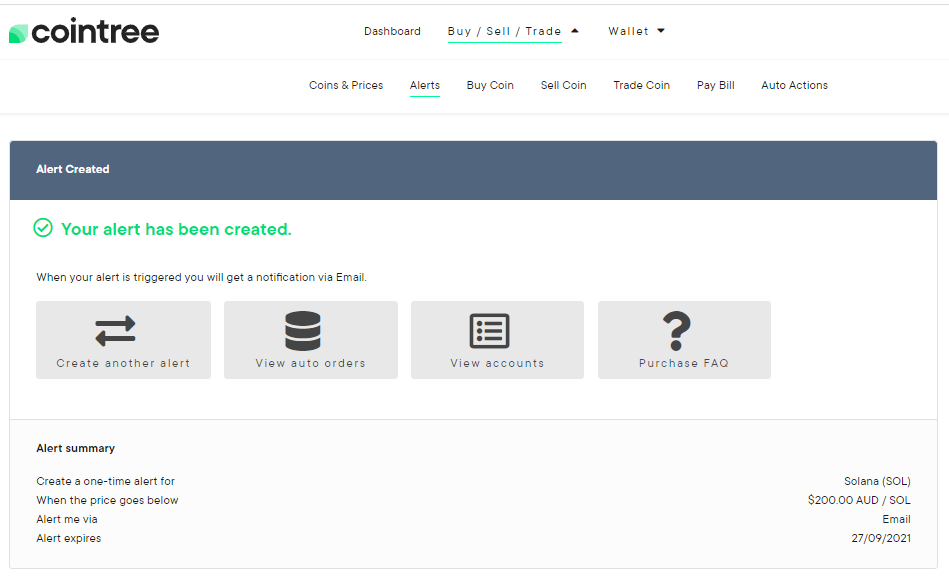Open the Wallet menu
949x577 pixels.
pos(628,31)
